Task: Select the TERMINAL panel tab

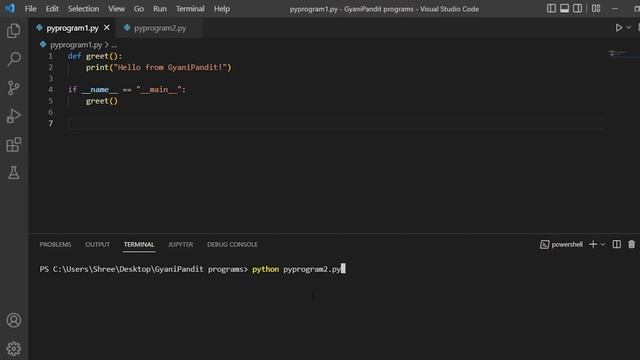Action: 139,244
